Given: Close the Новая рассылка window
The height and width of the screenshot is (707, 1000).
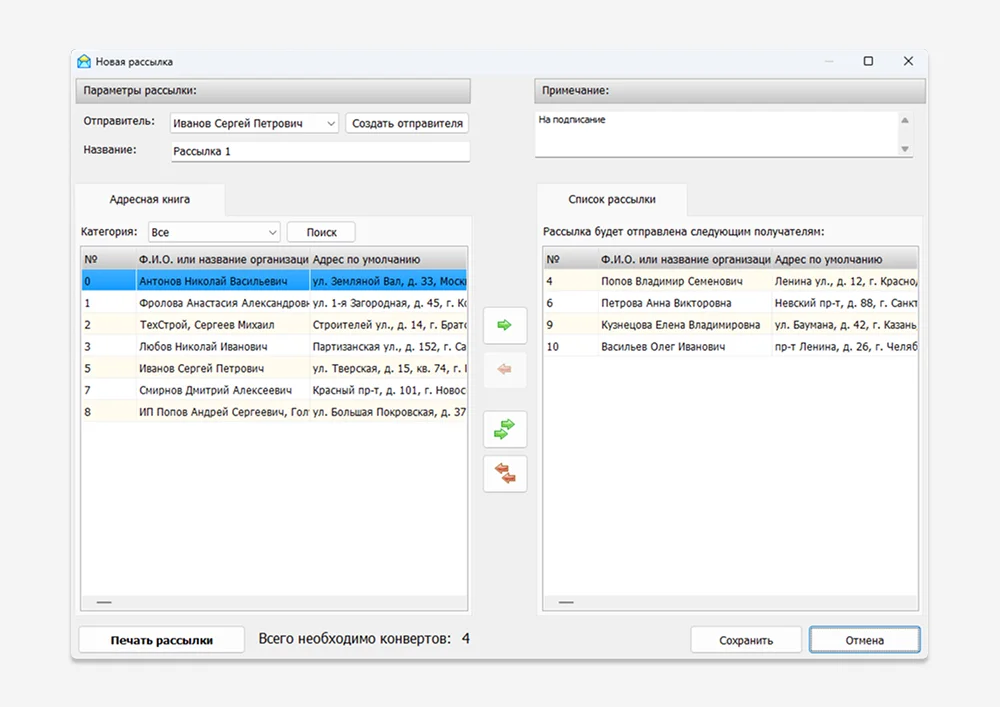Looking at the screenshot, I should (908, 61).
